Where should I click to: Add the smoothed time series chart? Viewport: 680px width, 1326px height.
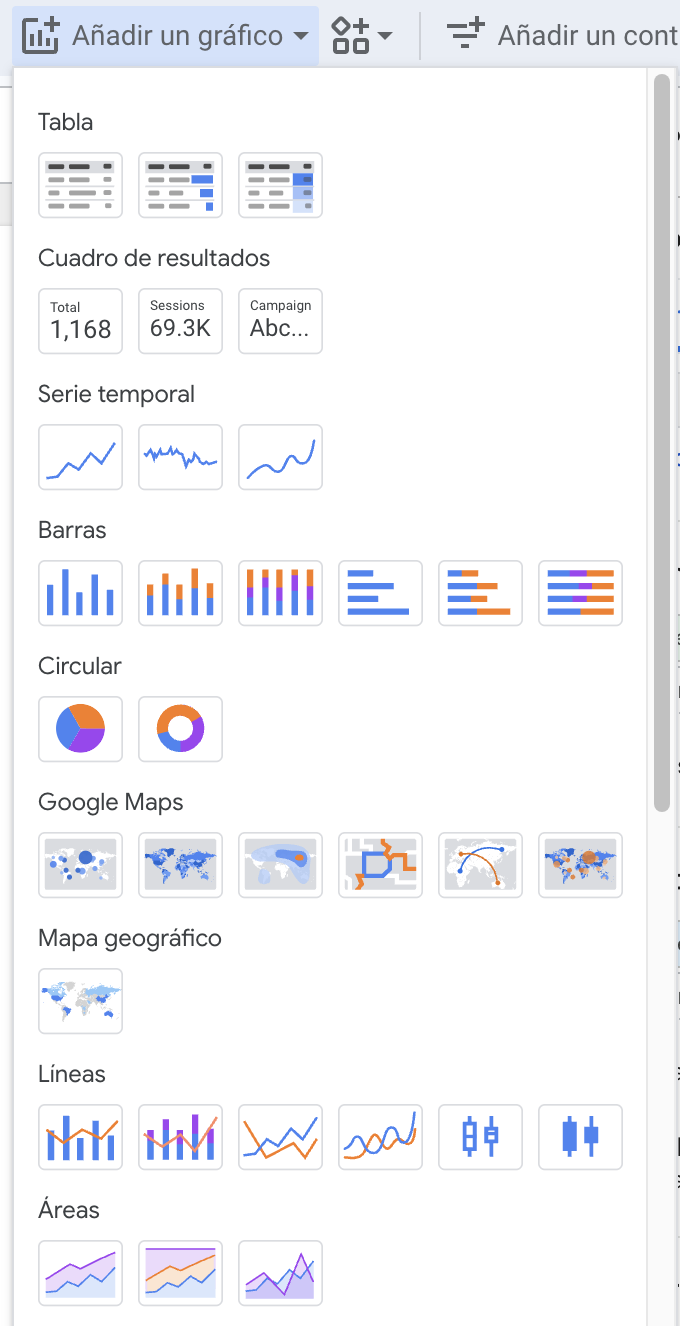(x=280, y=457)
